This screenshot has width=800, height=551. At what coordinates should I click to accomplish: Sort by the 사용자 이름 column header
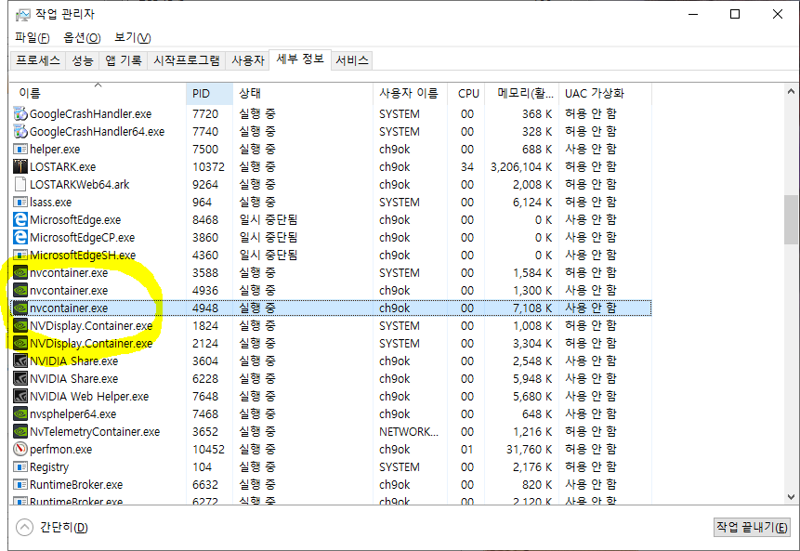[410, 93]
